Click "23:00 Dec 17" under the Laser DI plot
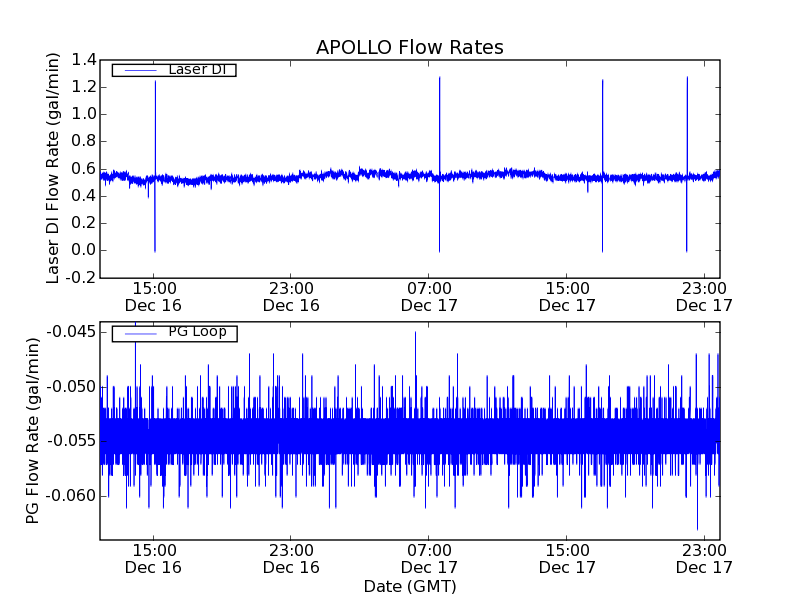 pyautogui.click(x=704, y=297)
